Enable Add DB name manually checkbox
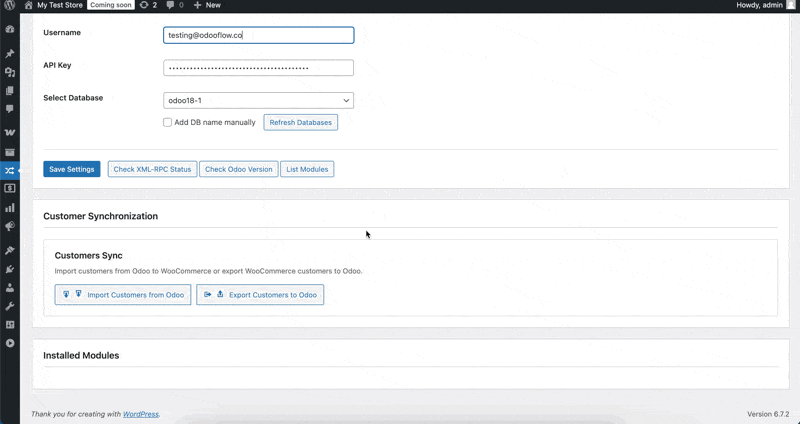800x424 pixels. (168, 122)
